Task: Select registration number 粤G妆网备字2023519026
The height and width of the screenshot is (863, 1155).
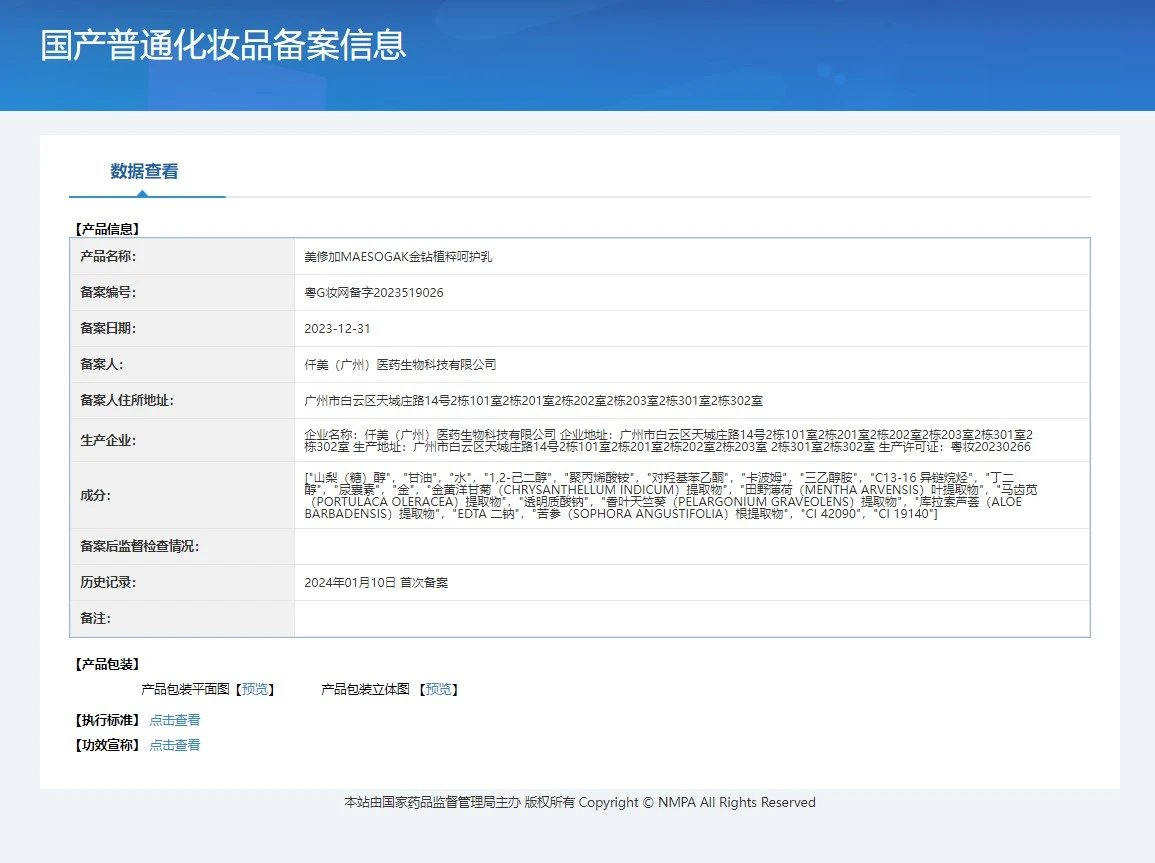Action: pos(373,293)
